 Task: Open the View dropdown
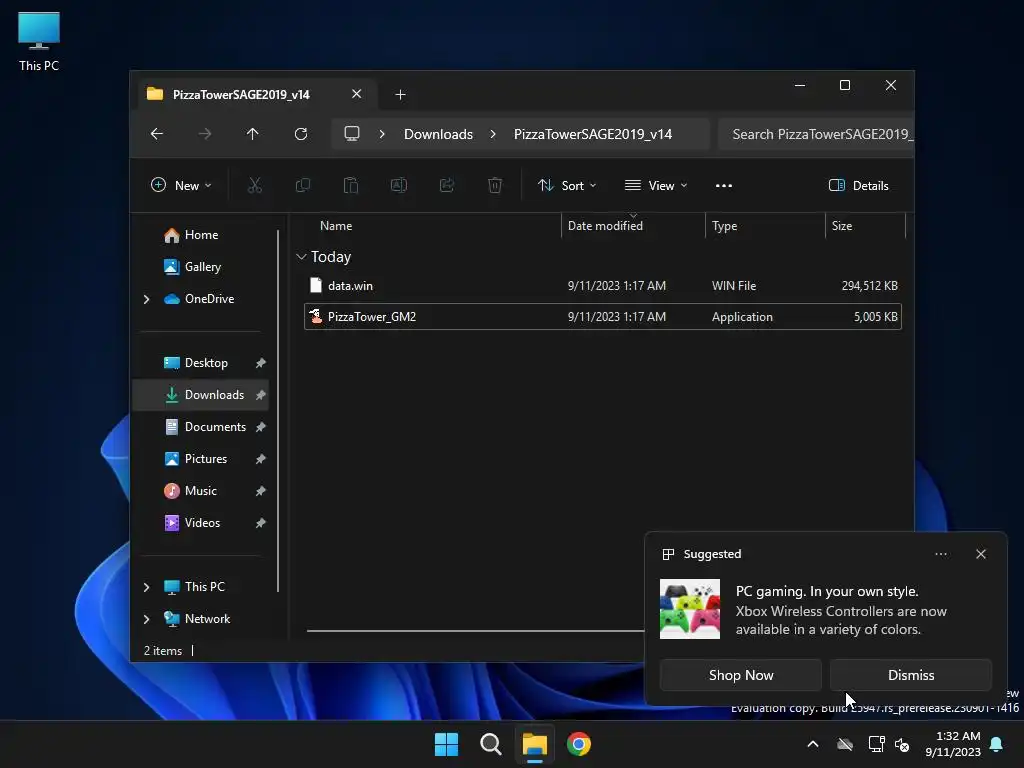point(656,185)
